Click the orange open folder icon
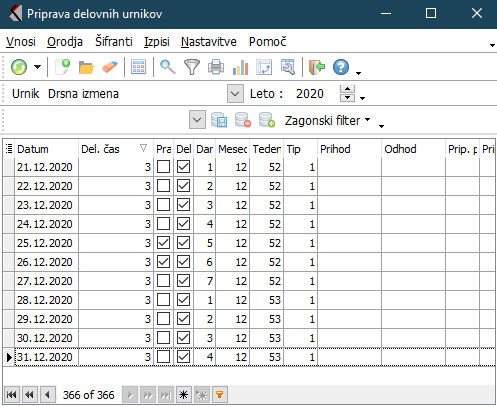Viewport: 497px width, 407px height. (x=86, y=67)
